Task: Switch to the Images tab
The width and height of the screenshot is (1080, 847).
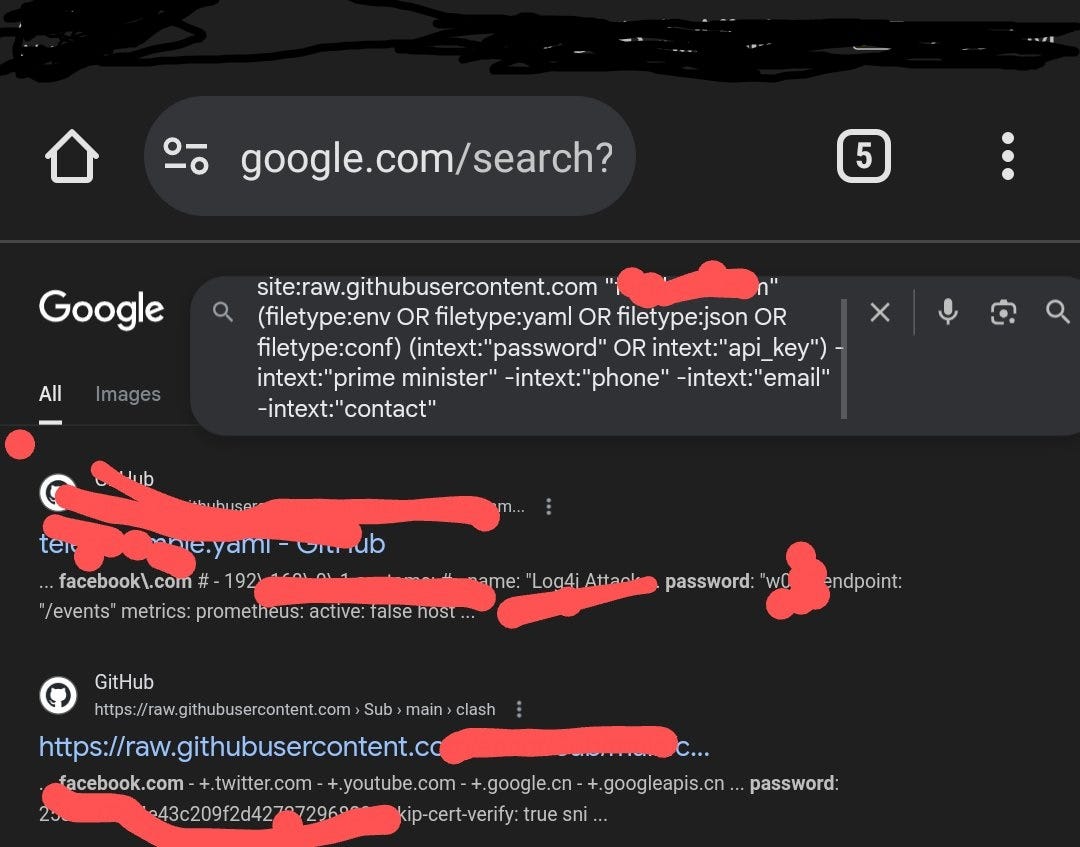Action: point(128,394)
